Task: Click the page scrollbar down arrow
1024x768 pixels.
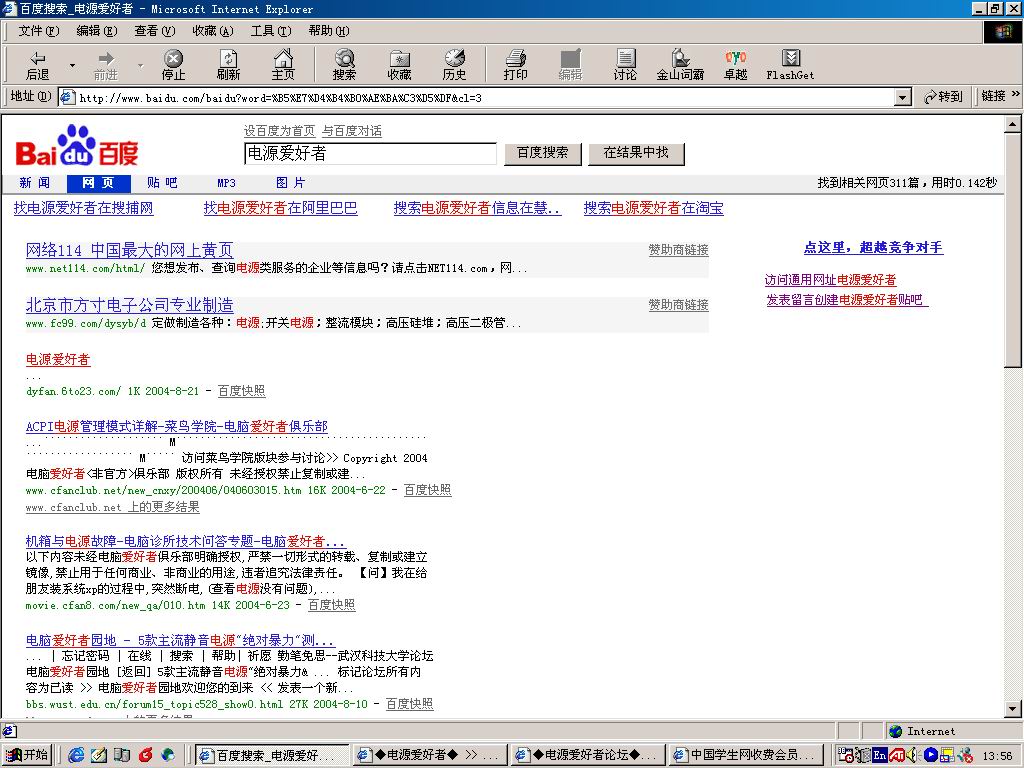Action: tap(1012, 709)
